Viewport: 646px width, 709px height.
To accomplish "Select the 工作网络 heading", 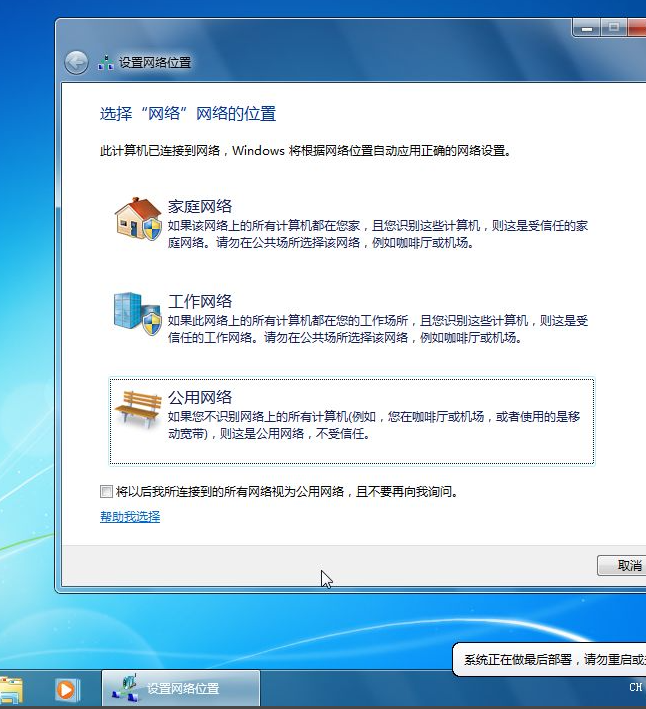I will pos(200,301).
